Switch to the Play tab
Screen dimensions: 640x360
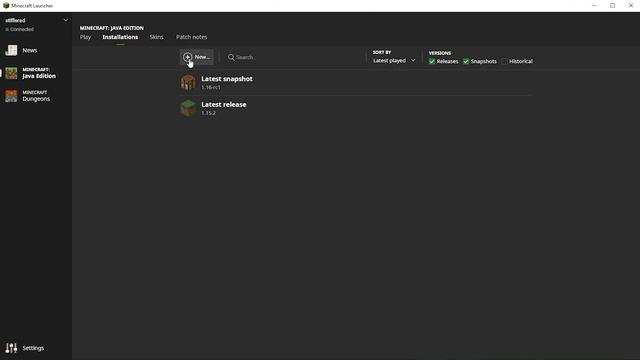[x=85, y=37]
